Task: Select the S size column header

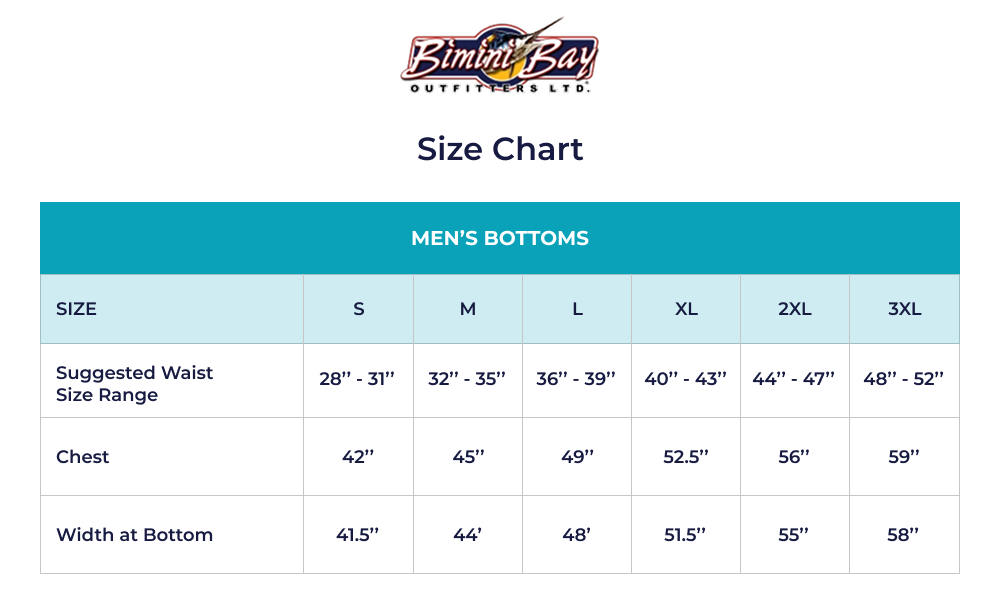Action: (x=358, y=309)
